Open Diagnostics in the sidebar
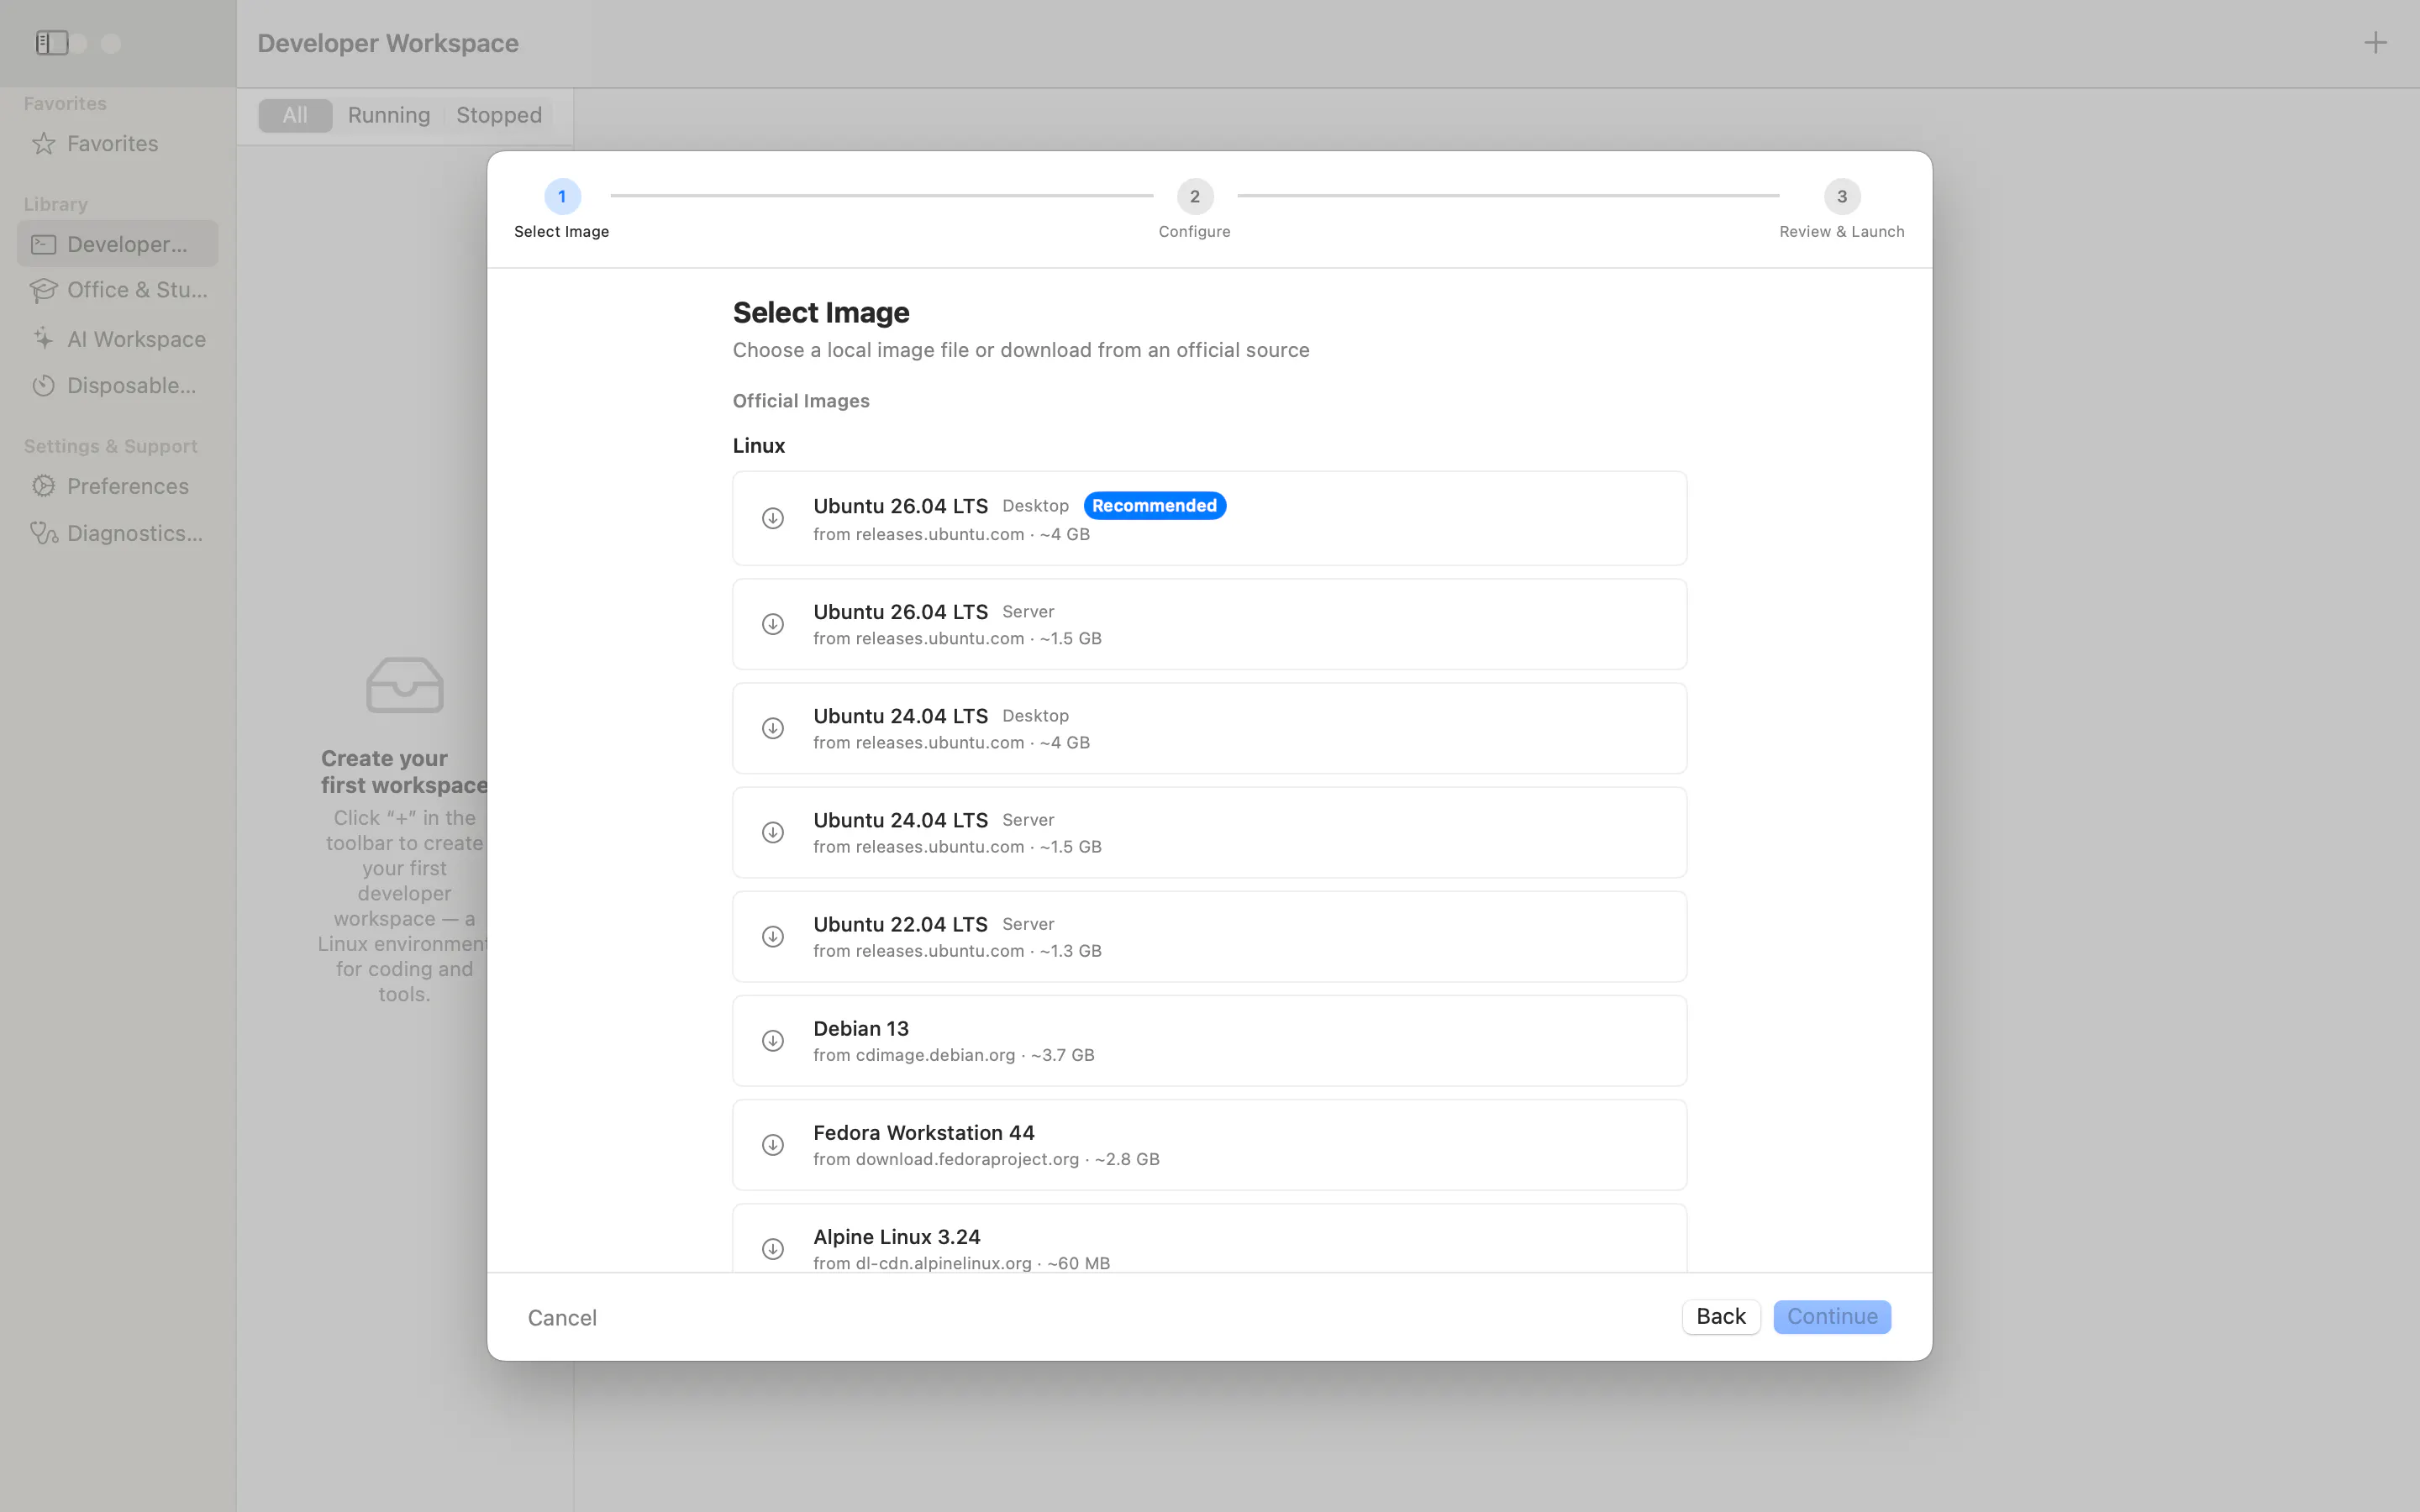The image size is (2420, 1512). tap(117, 533)
